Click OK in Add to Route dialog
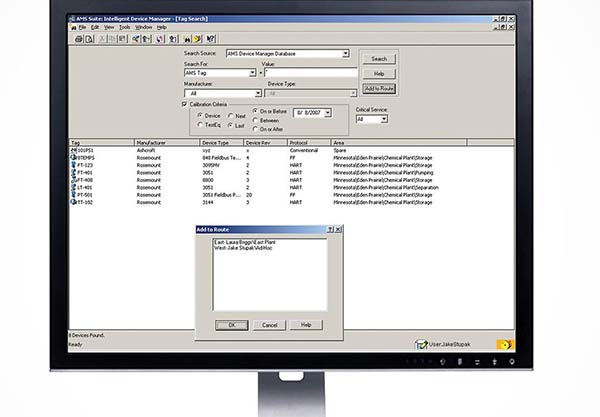This screenshot has height=417, width=600. point(232,324)
